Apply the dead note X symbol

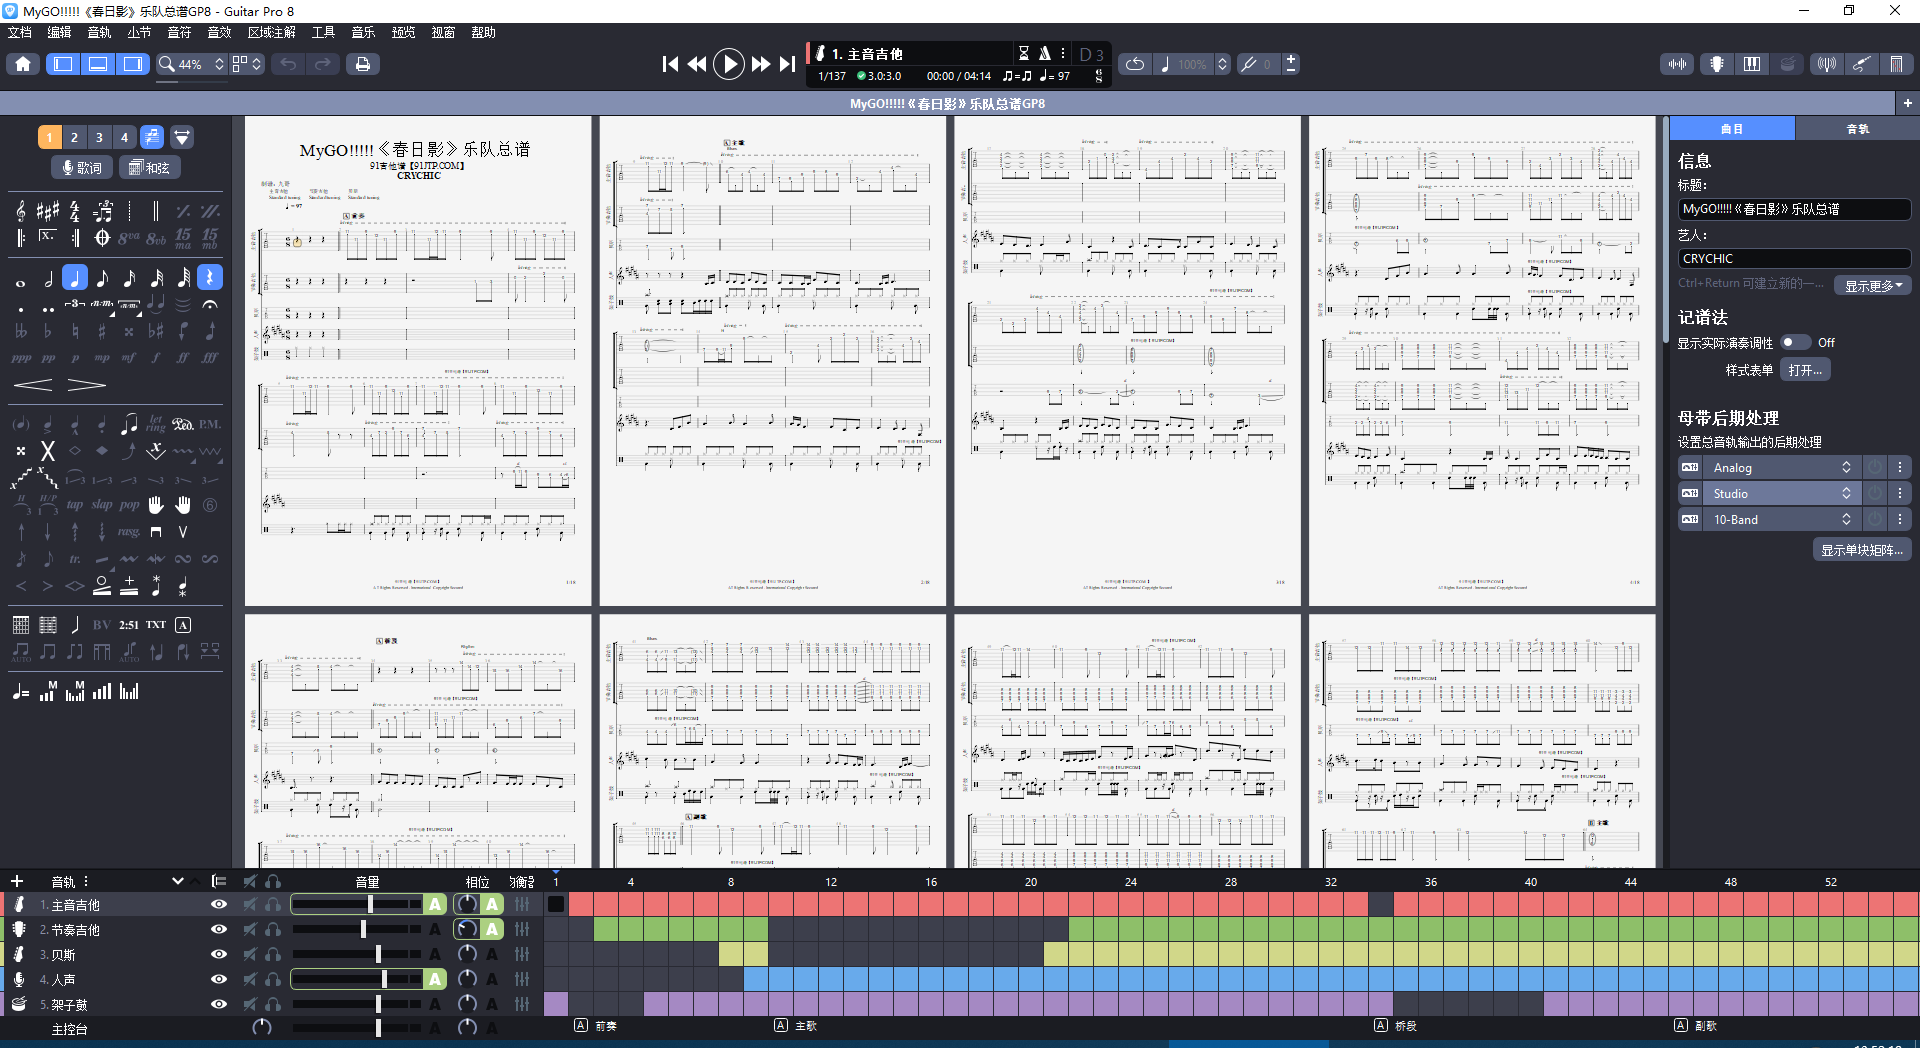pyautogui.click(x=47, y=451)
